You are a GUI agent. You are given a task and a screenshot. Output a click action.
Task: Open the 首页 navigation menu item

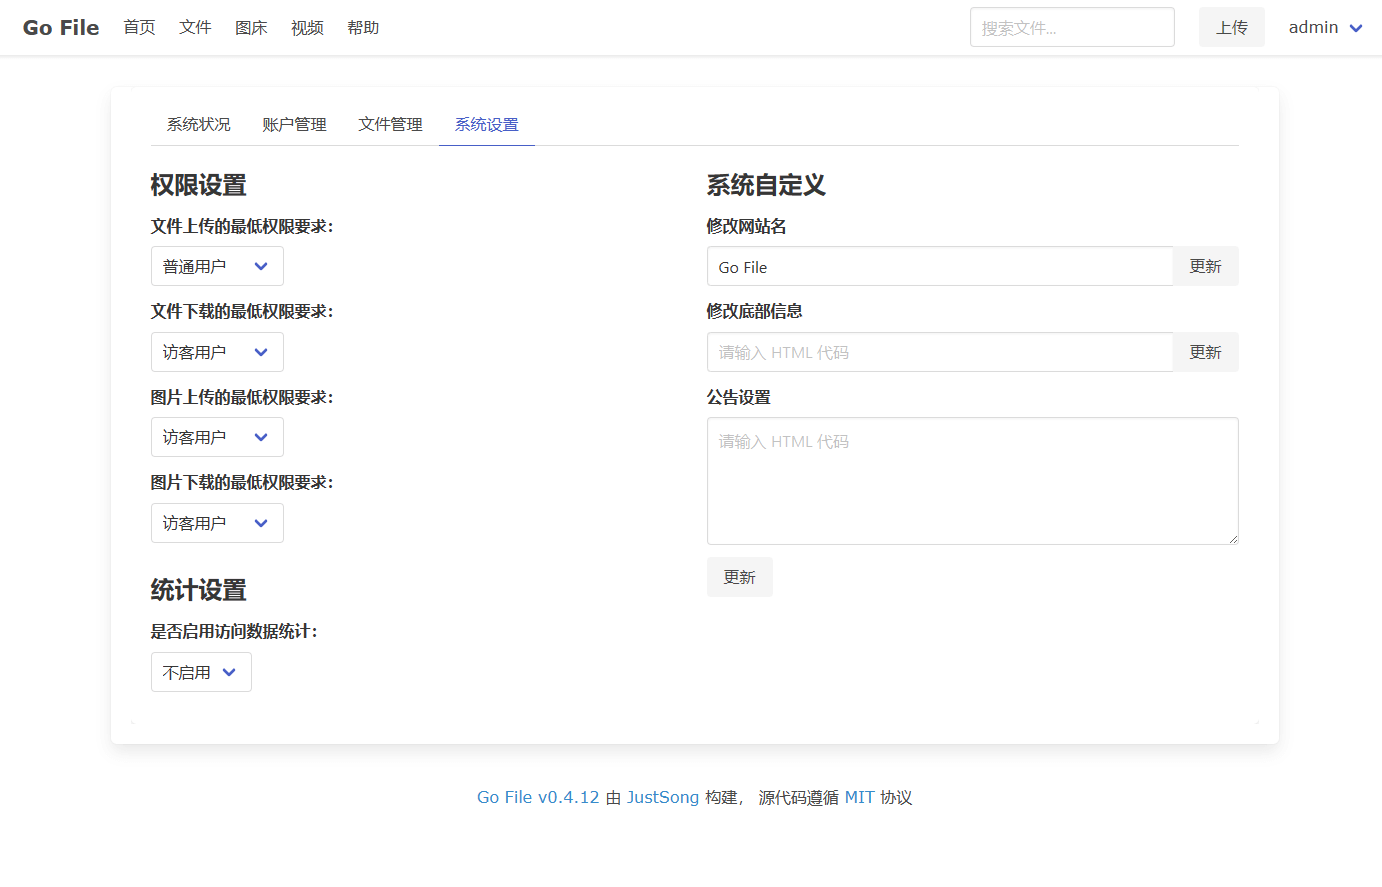[139, 27]
